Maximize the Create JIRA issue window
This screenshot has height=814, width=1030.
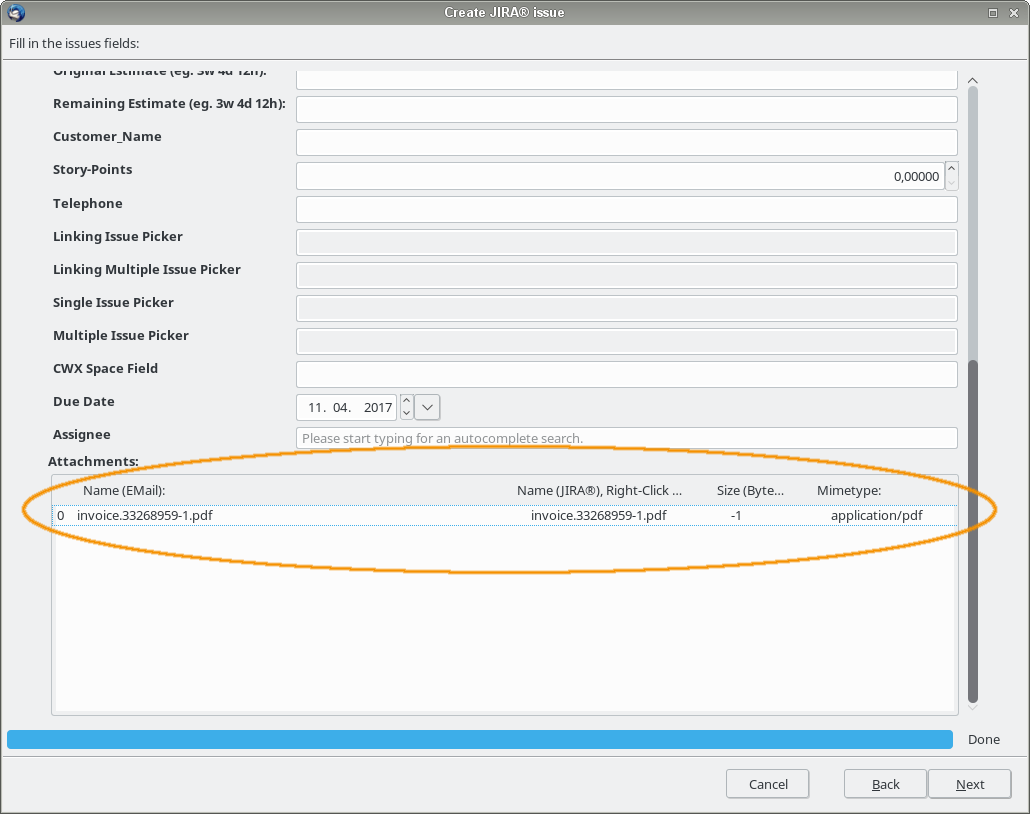pos(993,13)
